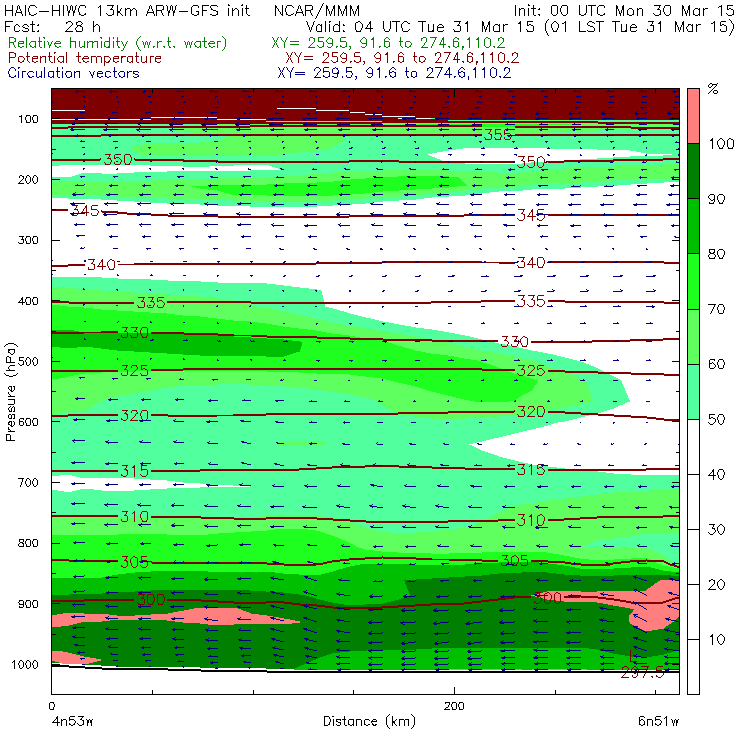
Task: Click the '900' tick on the pressure axis
Action: [x=28, y=604]
